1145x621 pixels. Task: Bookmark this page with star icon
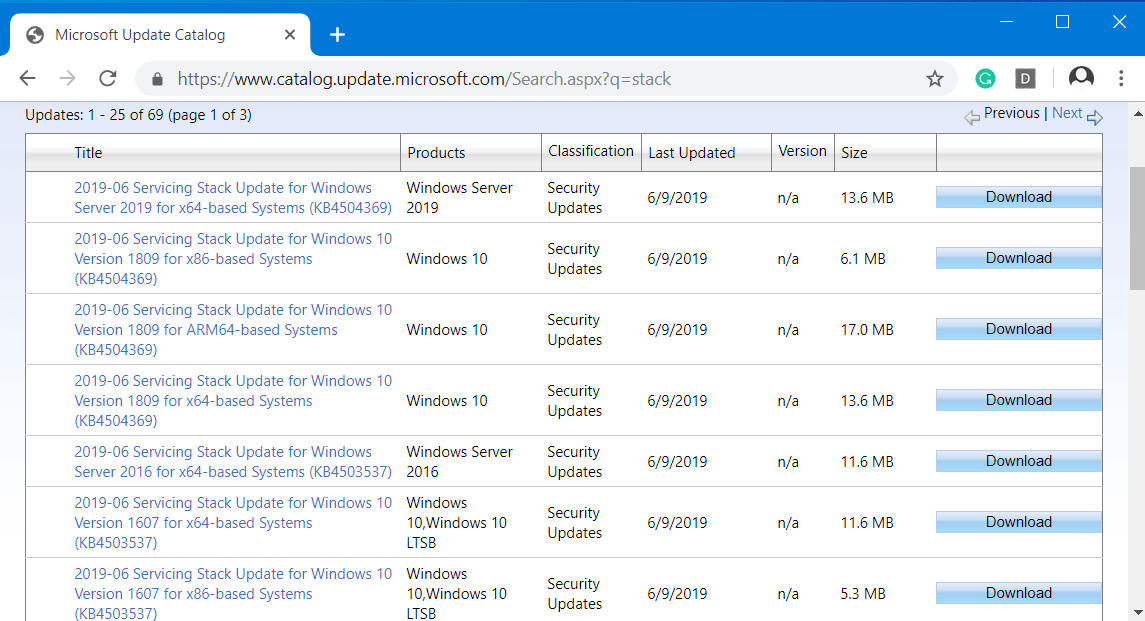click(x=935, y=79)
